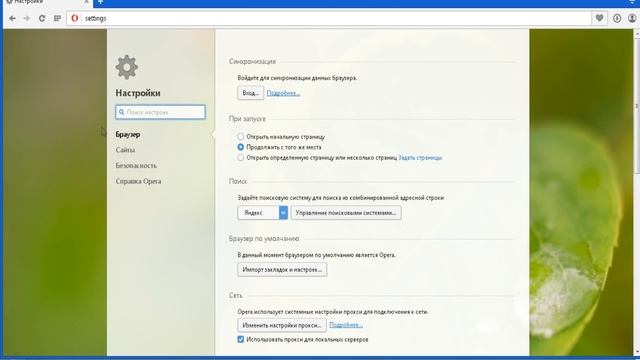Click the При запуске section heading

pyautogui.click(x=247, y=119)
